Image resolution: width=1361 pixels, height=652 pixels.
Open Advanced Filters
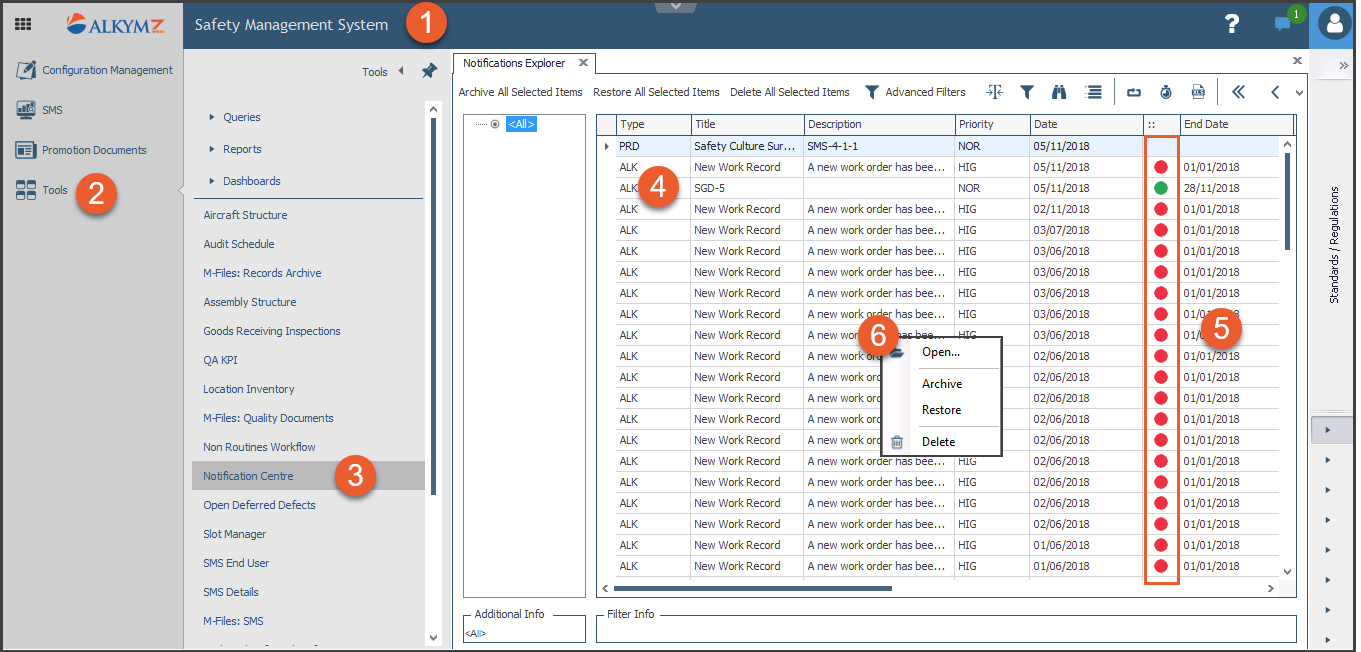[x=925, y=92]
